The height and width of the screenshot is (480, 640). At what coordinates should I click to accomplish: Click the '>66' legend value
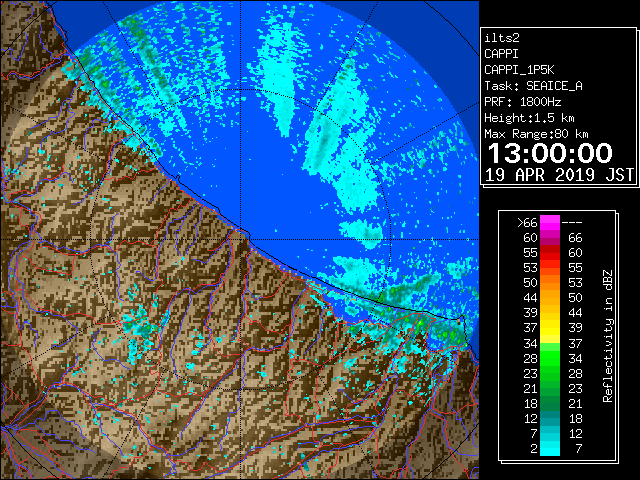click(x=527, y=223)
